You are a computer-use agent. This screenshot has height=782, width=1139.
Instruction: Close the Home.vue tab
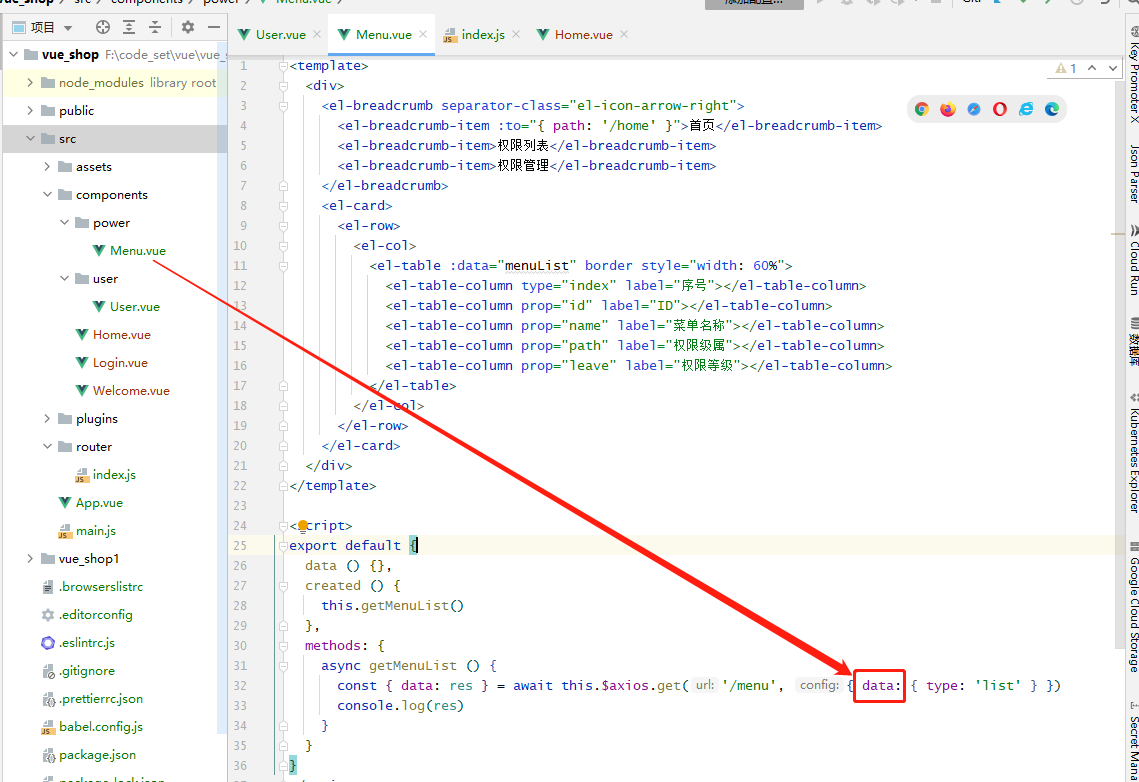624,34
